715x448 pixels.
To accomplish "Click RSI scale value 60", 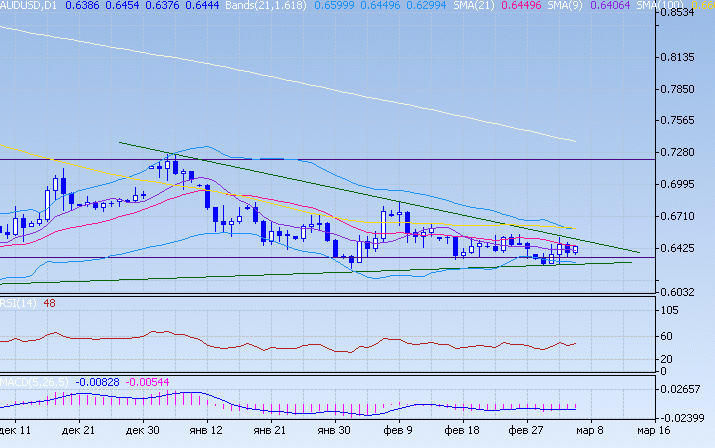I will [664, 336].
